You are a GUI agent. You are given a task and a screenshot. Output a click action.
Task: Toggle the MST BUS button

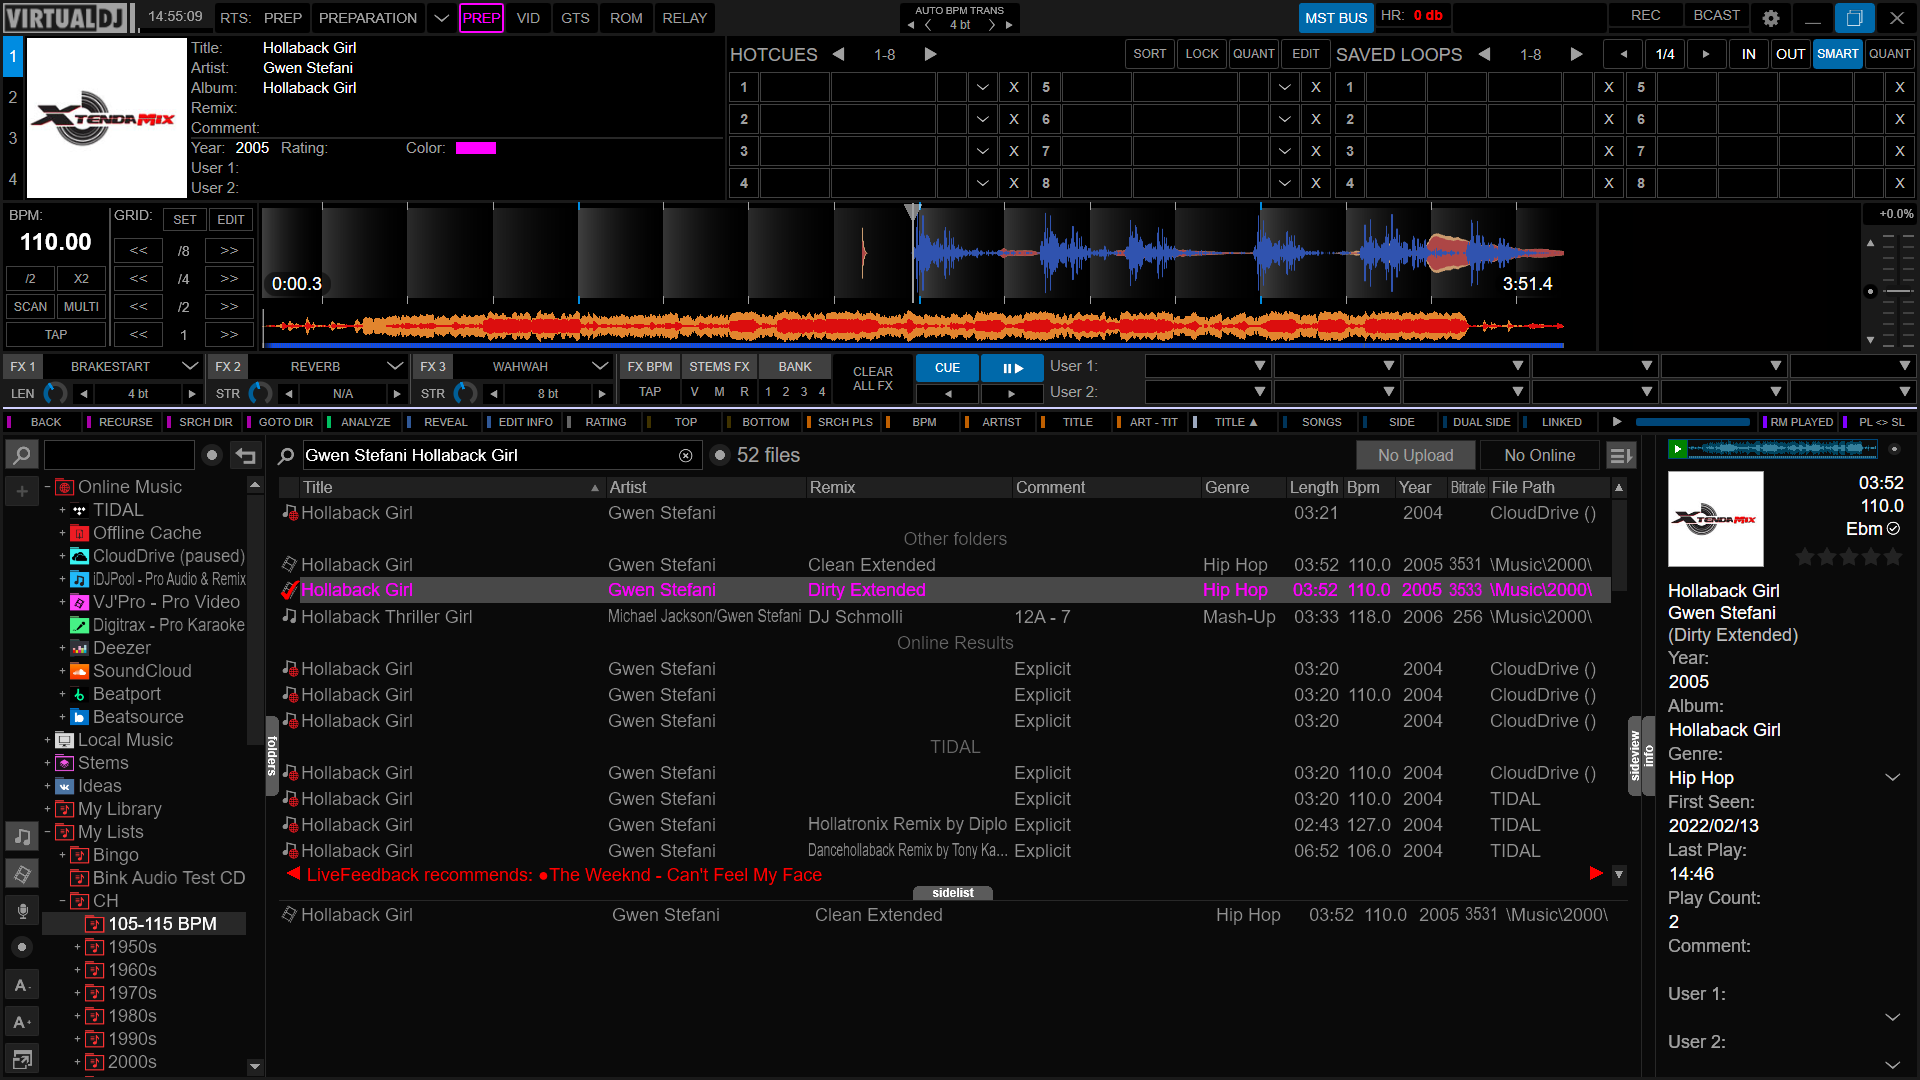point(1335,18)
